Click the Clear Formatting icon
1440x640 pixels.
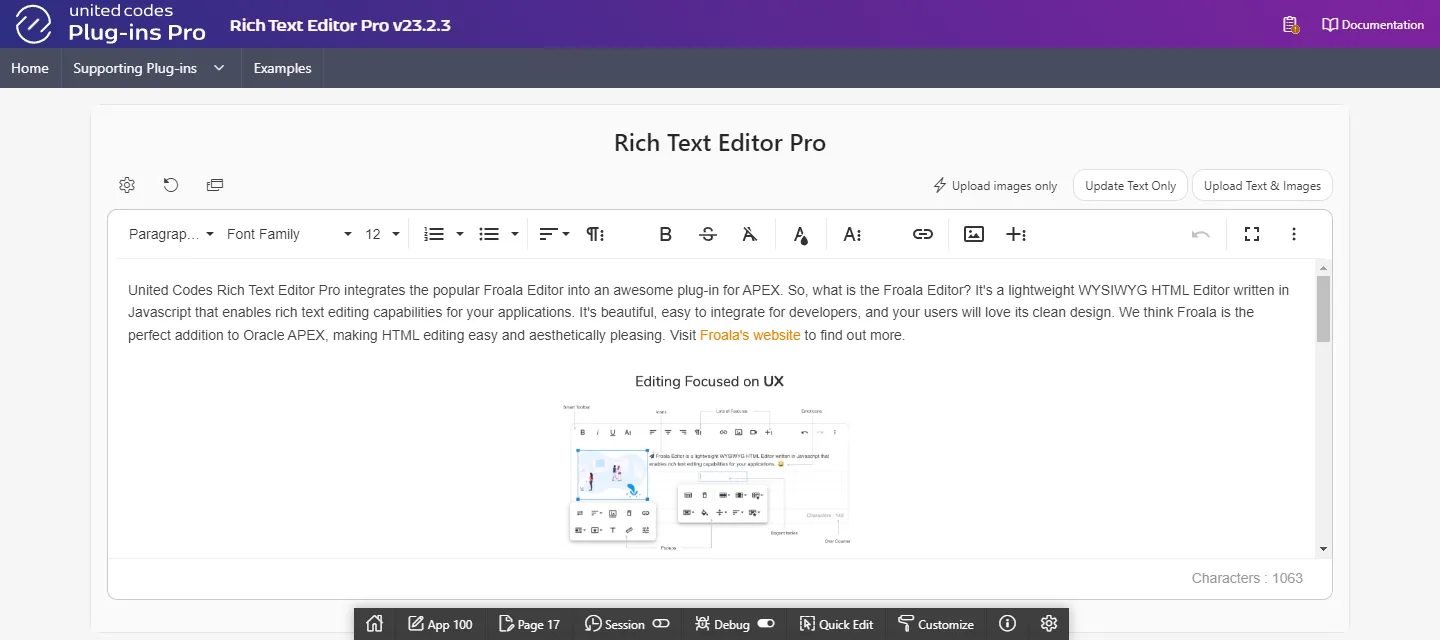point(750,234)
